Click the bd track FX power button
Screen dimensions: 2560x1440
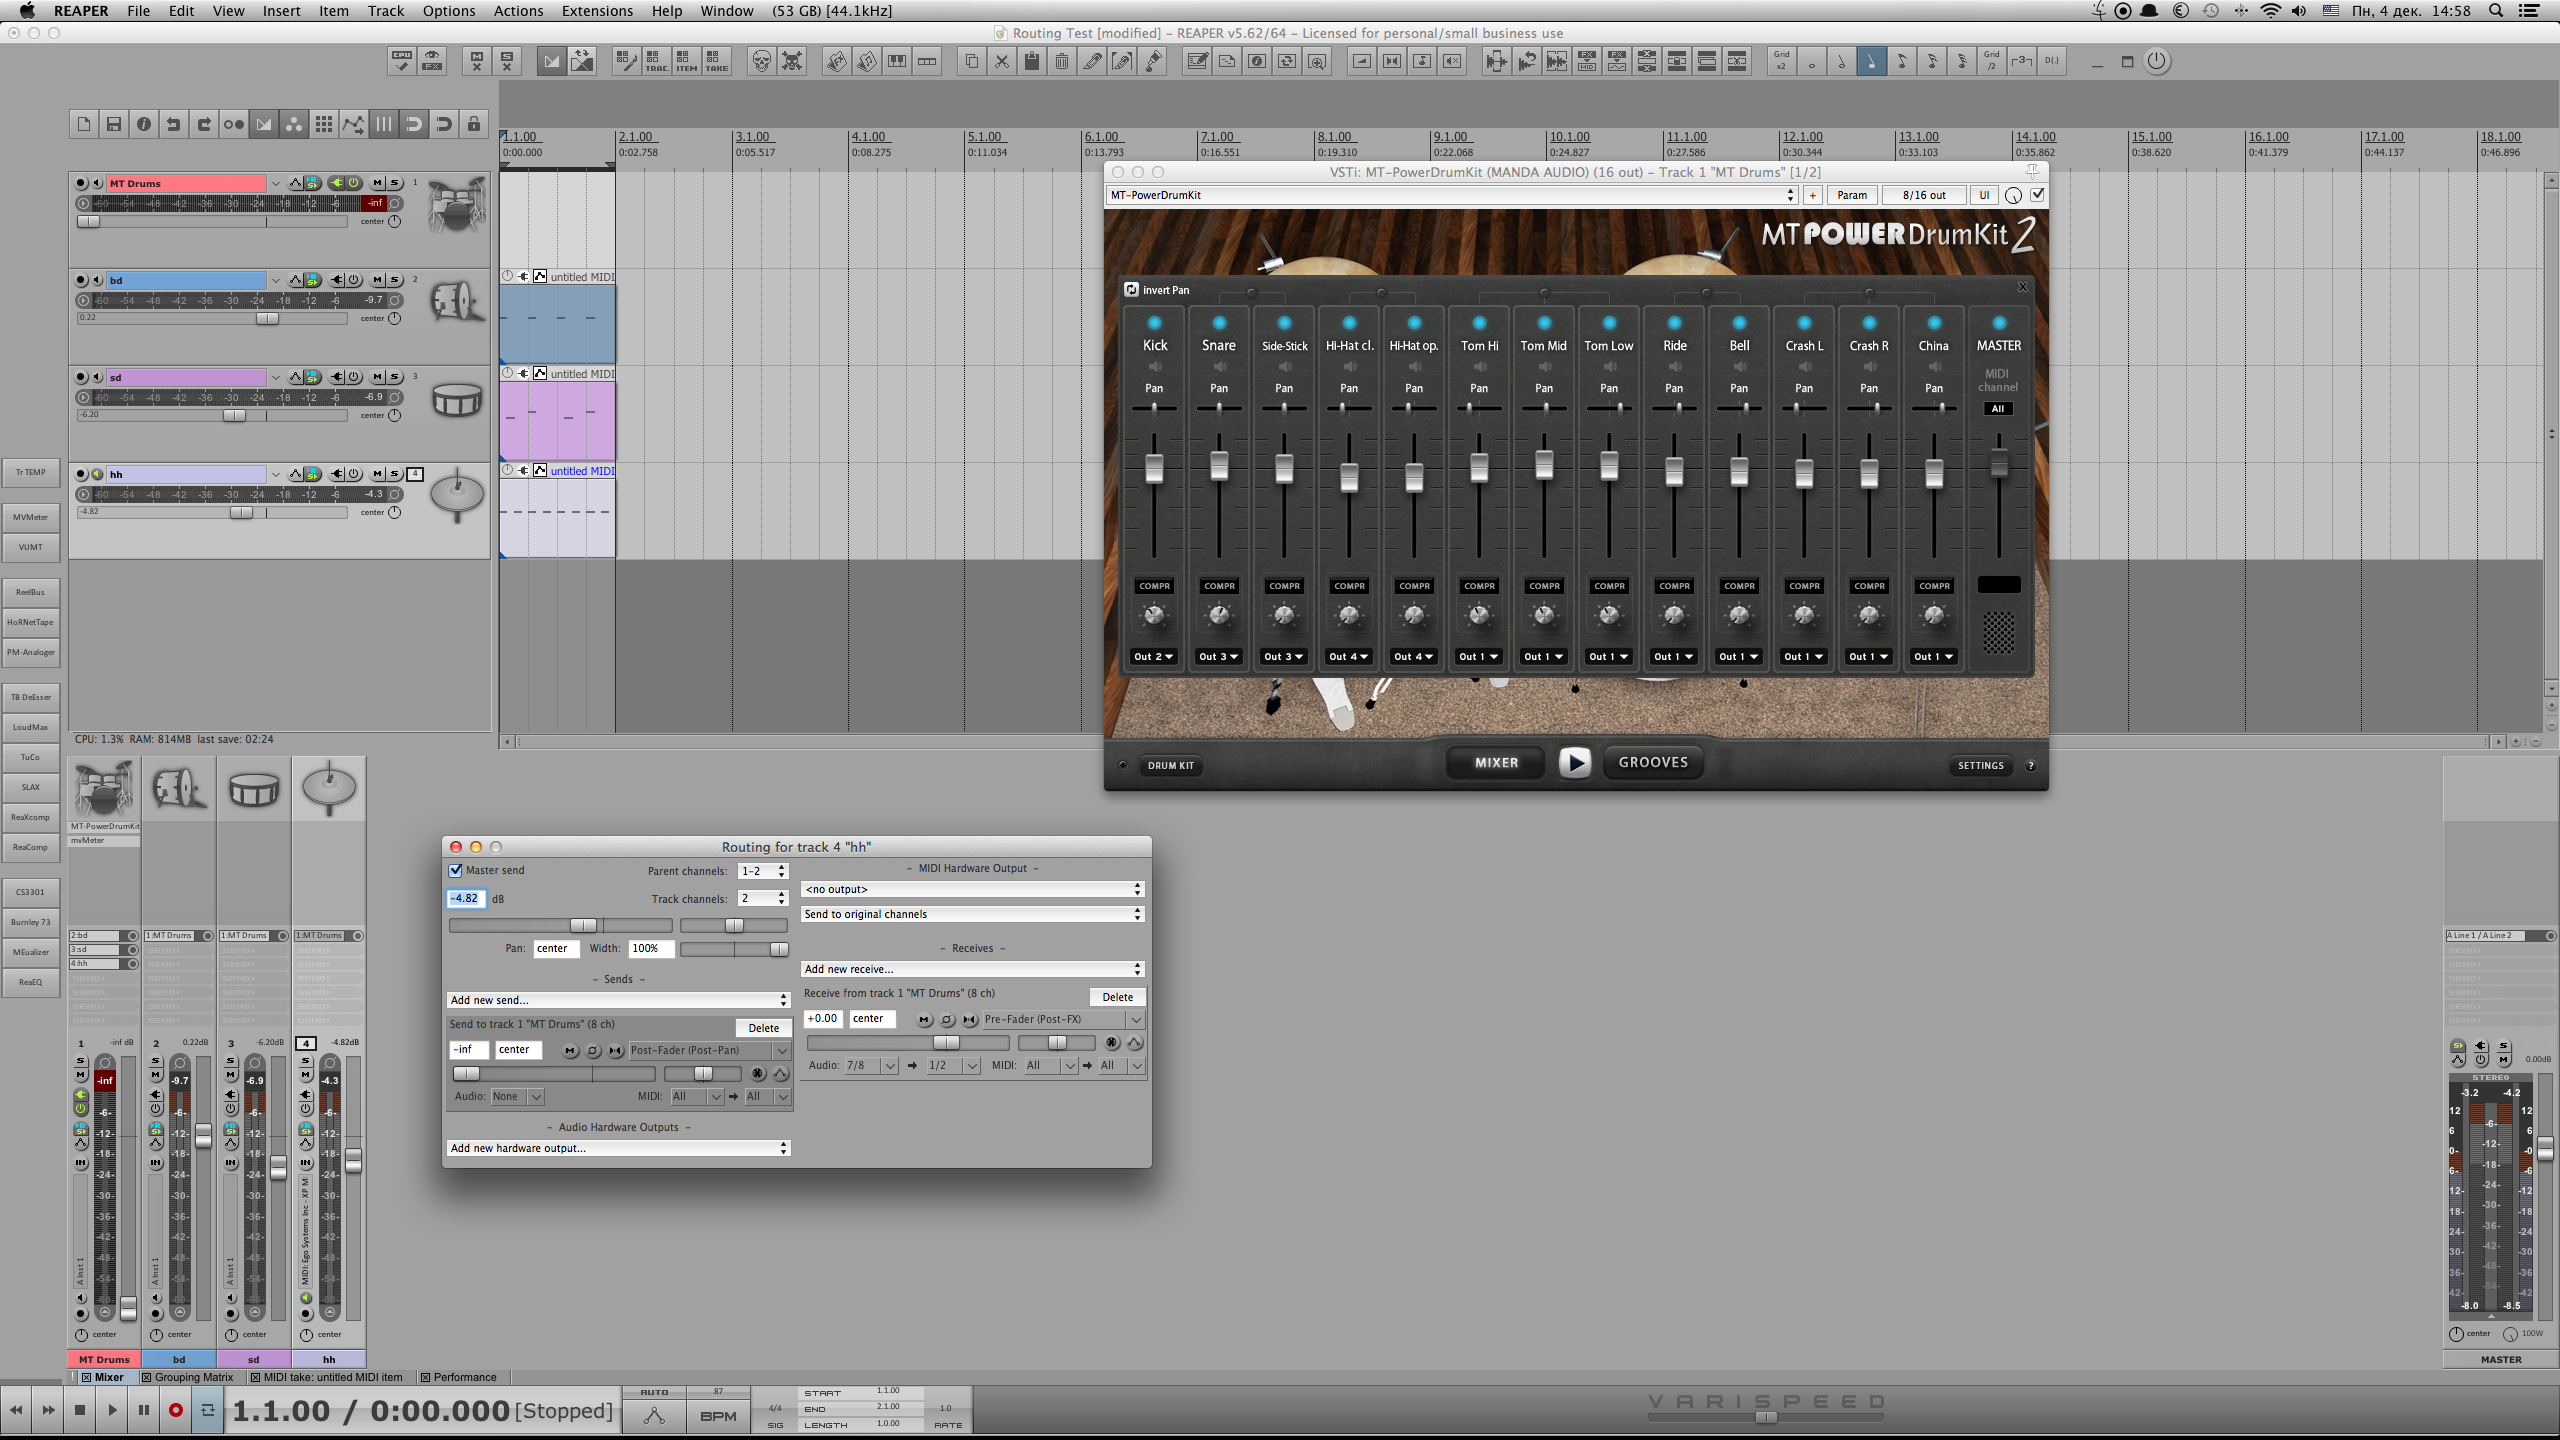[x=354, y=280]
